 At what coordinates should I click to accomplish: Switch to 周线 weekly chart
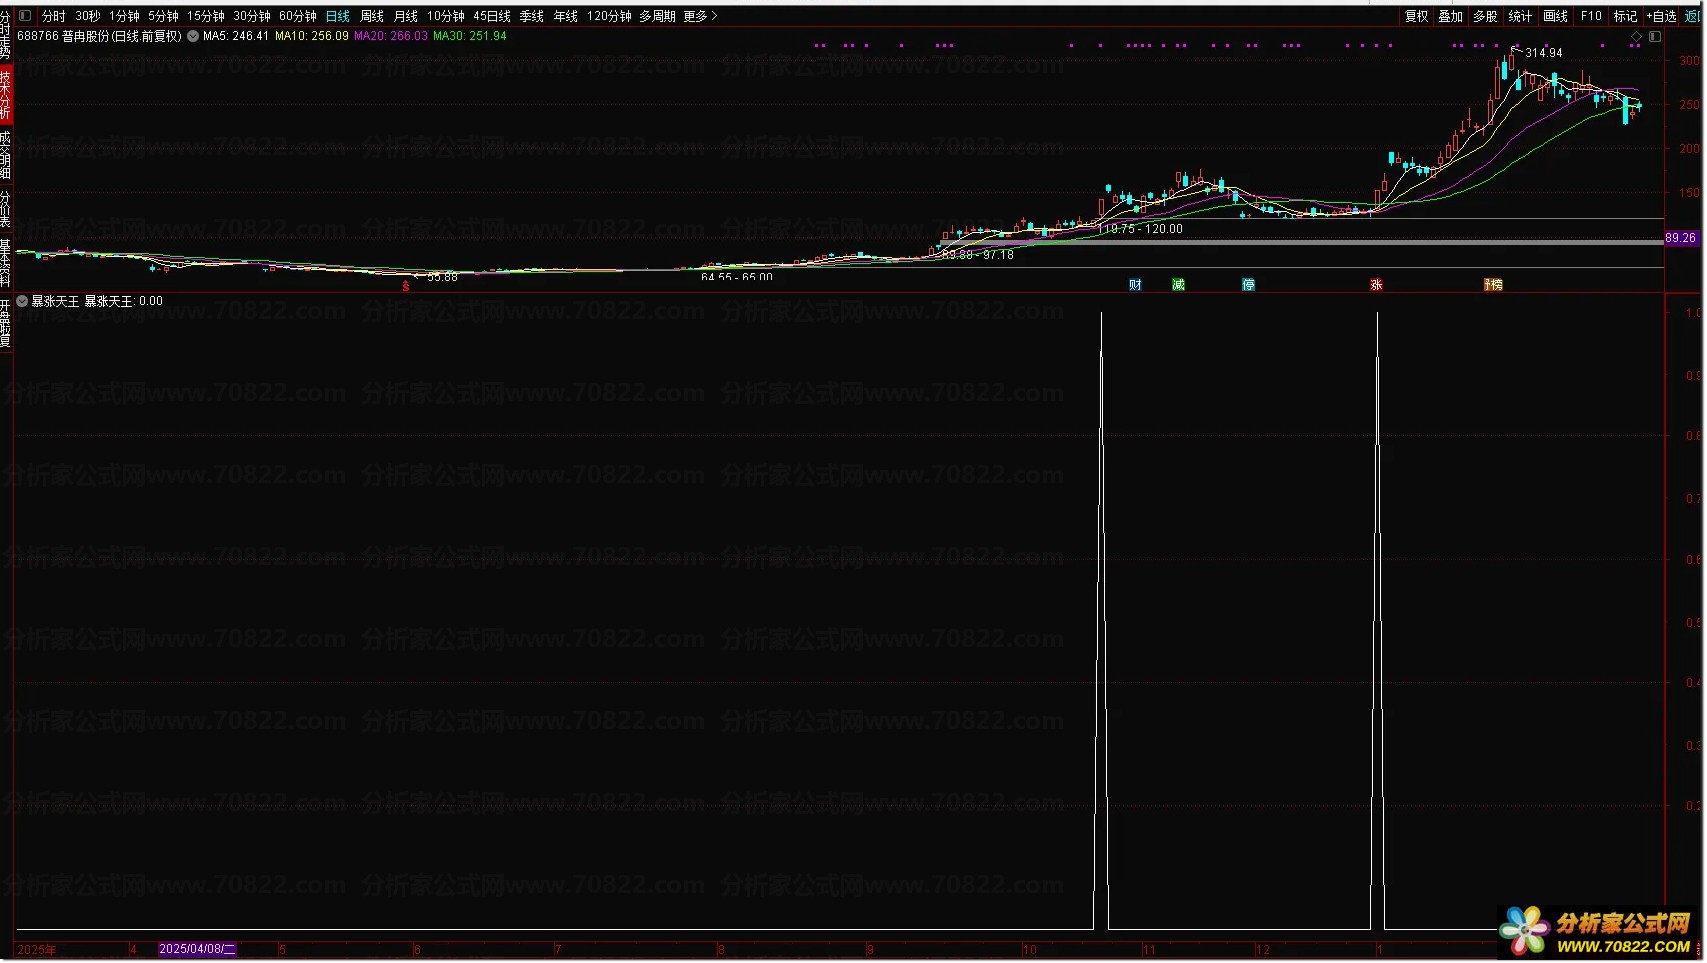[372, 16]
